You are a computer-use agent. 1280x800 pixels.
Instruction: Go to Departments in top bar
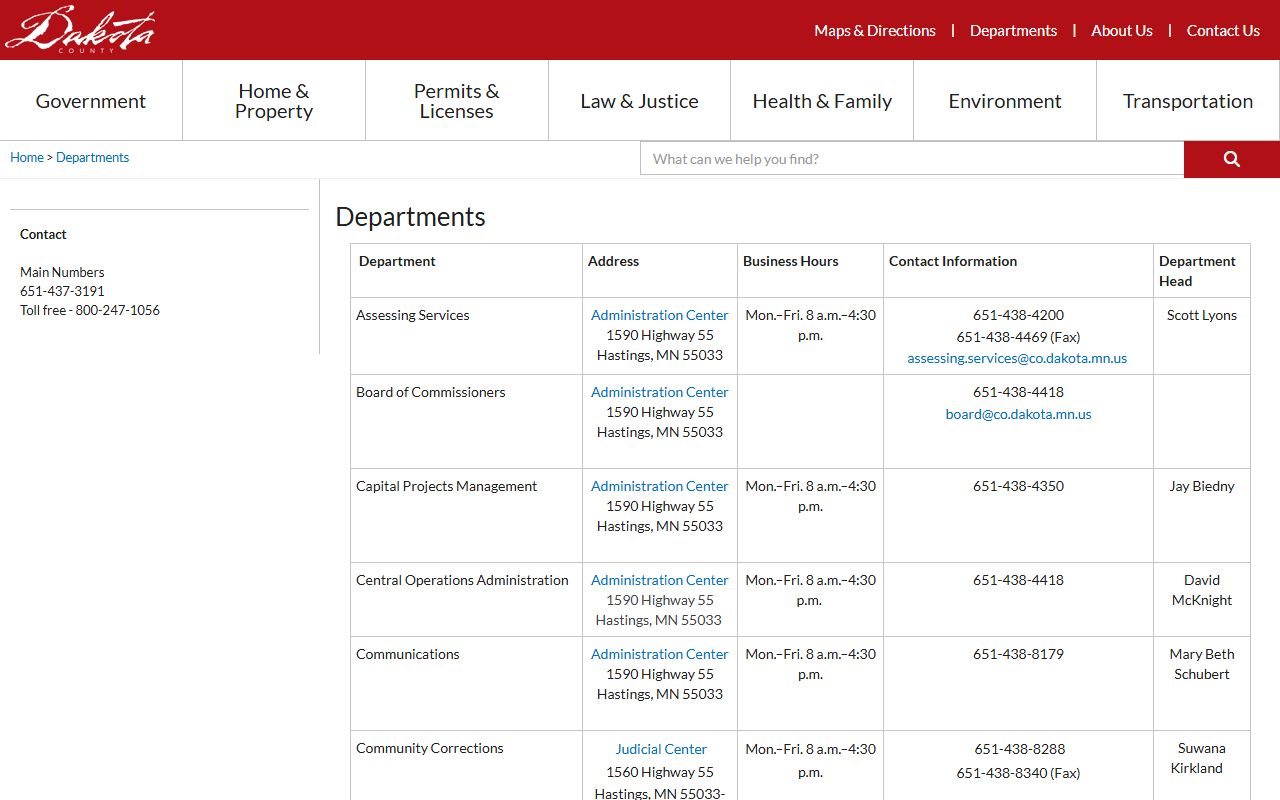tap(1013, 31)
